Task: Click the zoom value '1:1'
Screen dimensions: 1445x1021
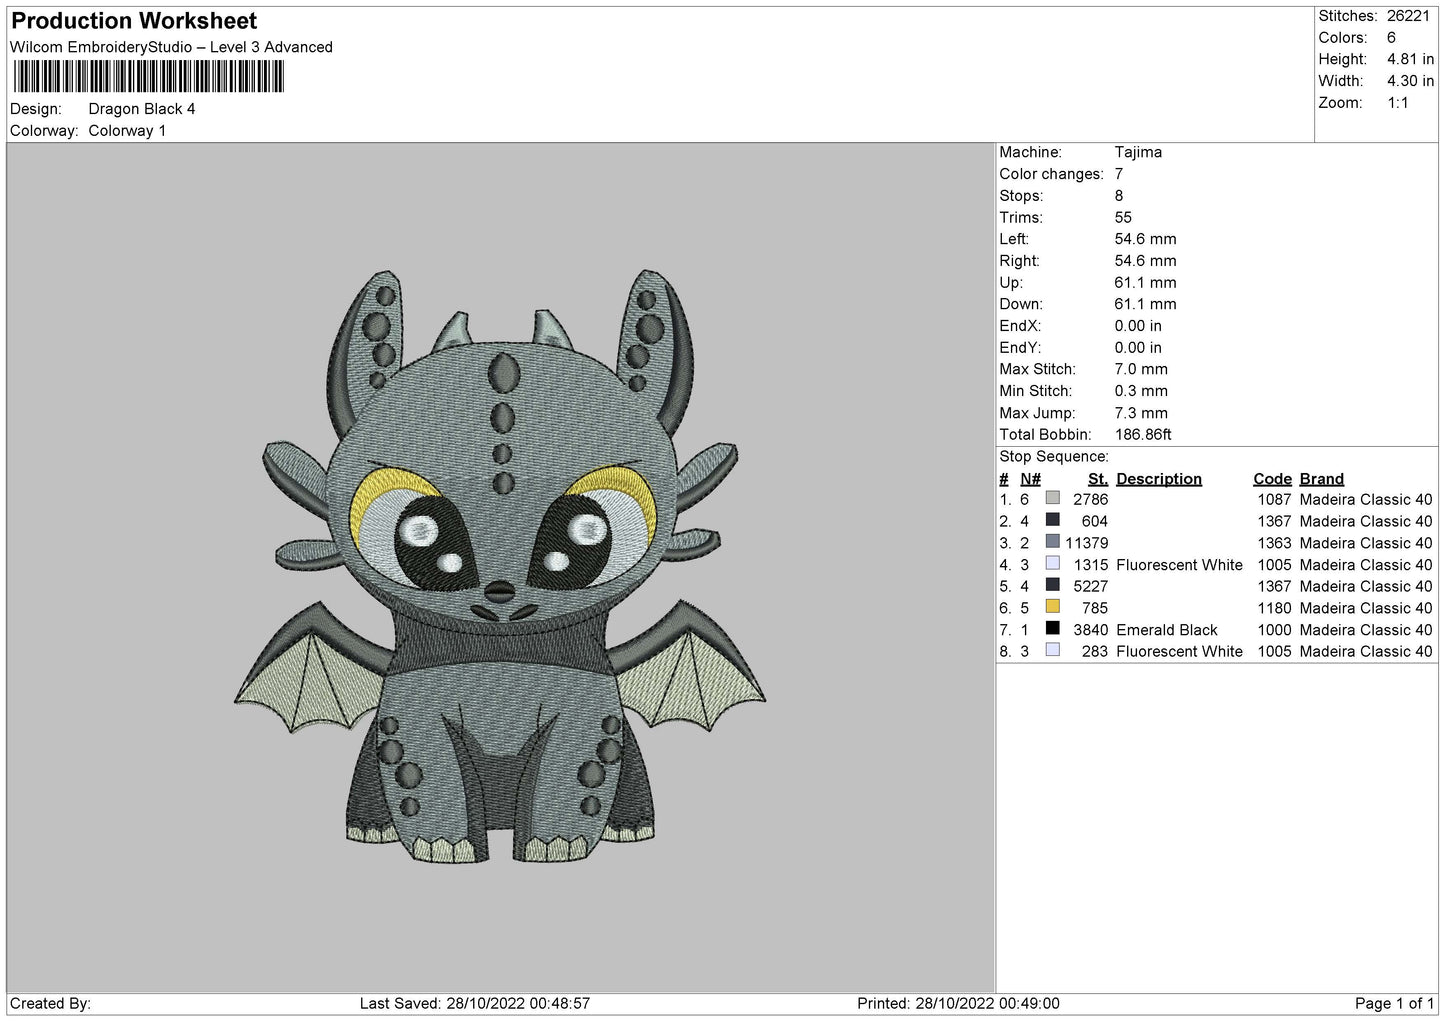Action: point(1397,103)
